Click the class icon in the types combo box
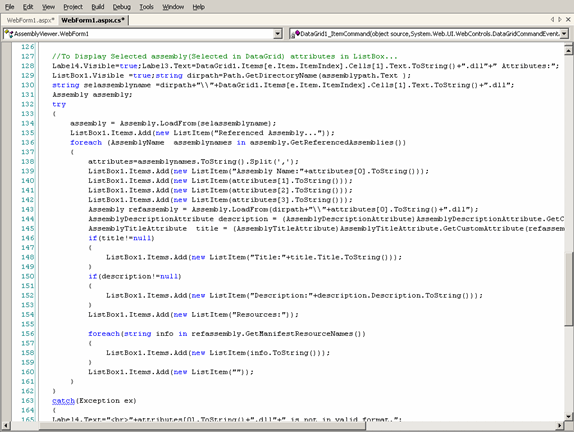574x432 pixels. pos(9,34)
